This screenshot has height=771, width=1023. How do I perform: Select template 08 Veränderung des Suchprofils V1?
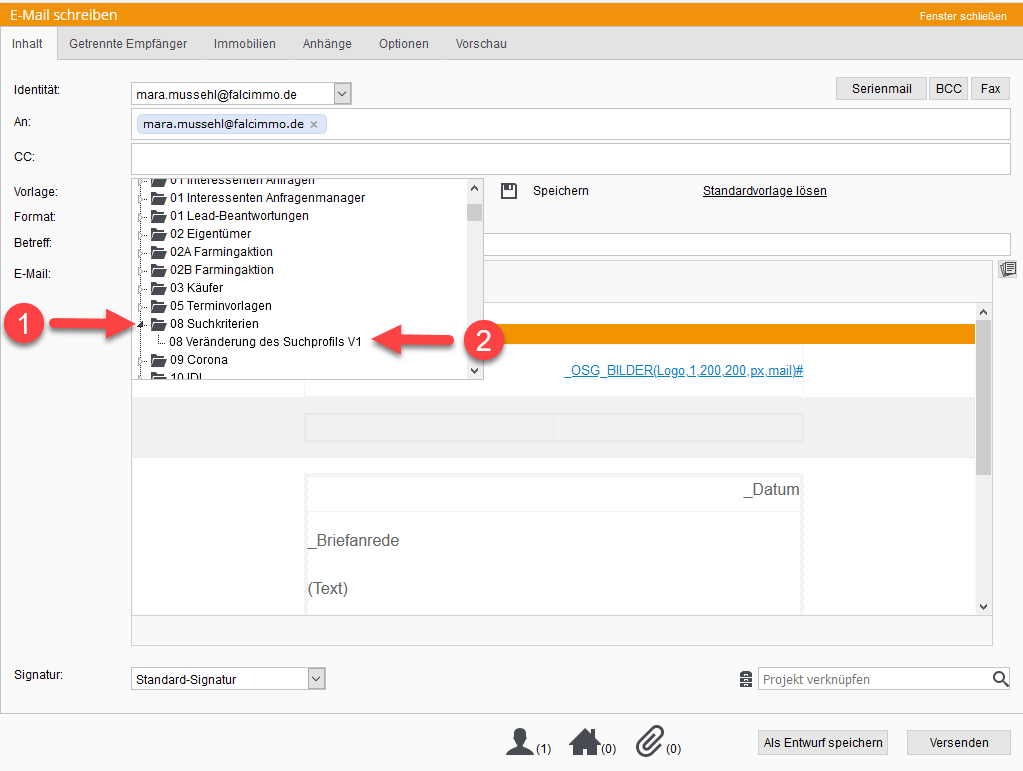pos(265,342)
